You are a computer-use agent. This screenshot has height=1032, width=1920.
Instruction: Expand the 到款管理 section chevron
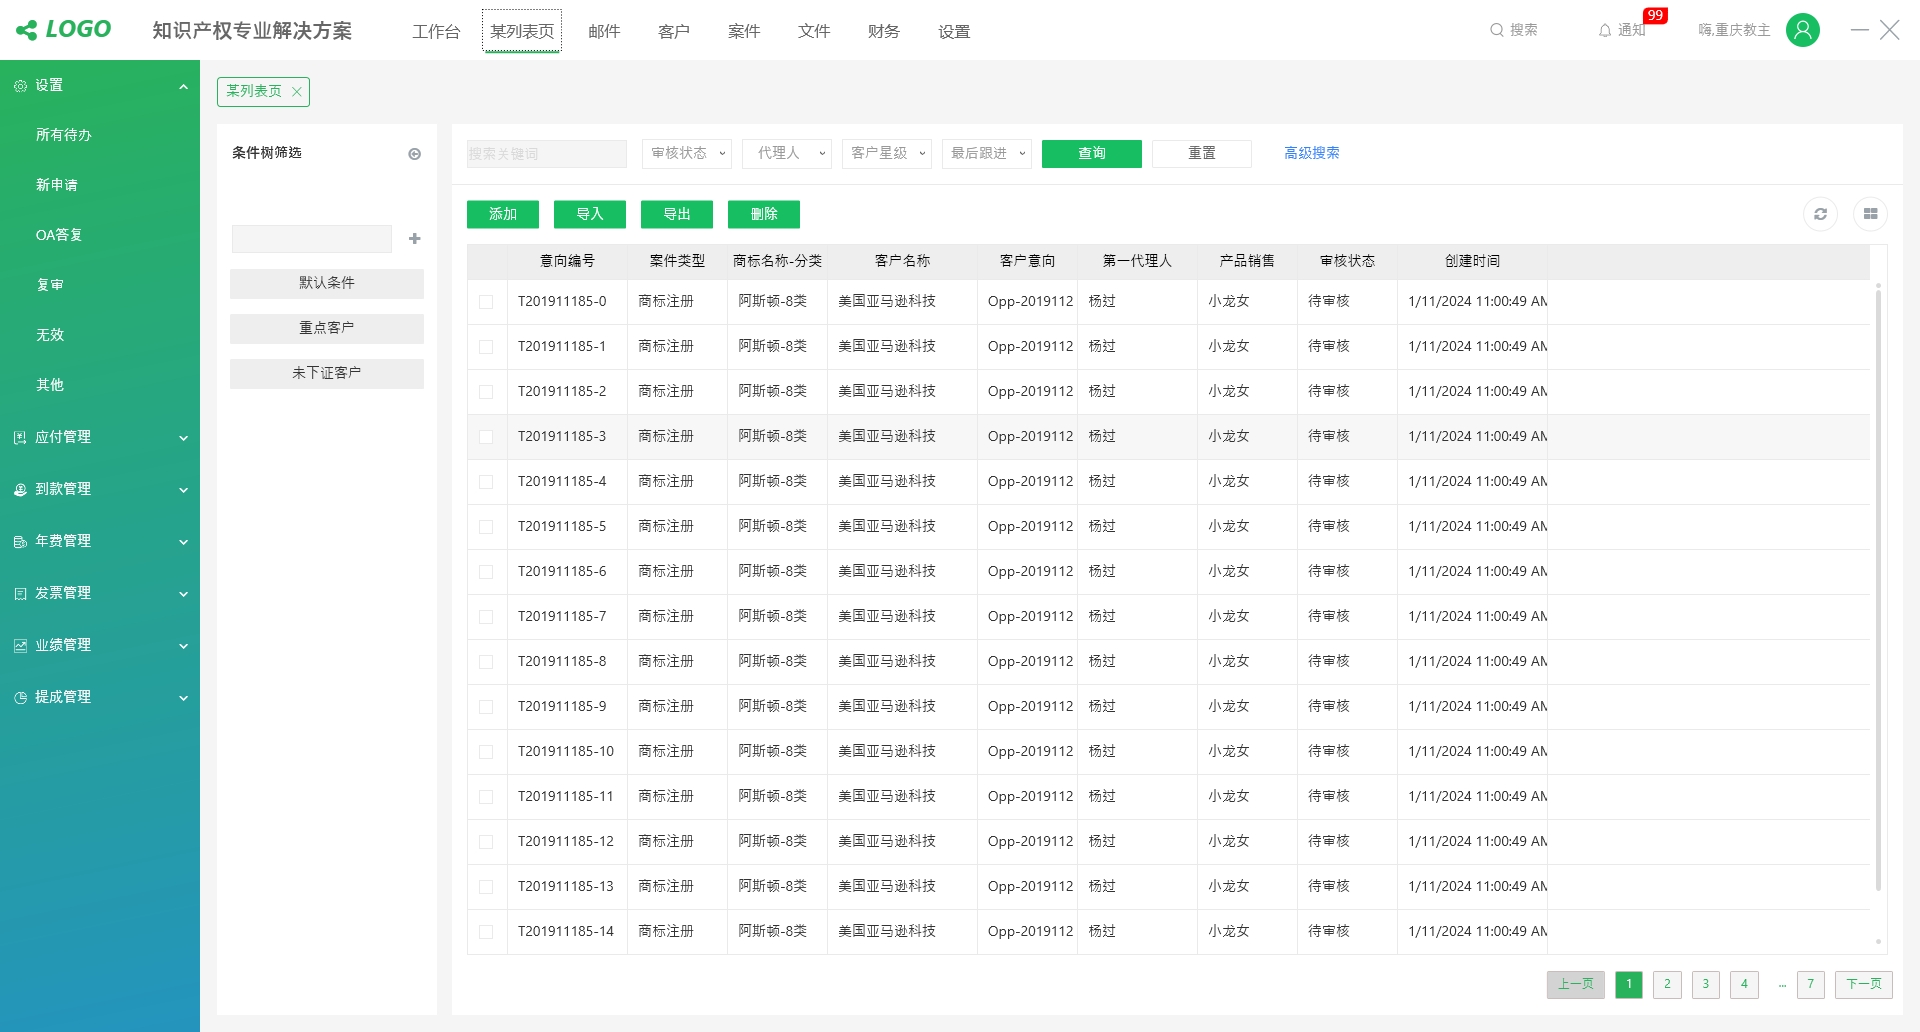(183, 490)
